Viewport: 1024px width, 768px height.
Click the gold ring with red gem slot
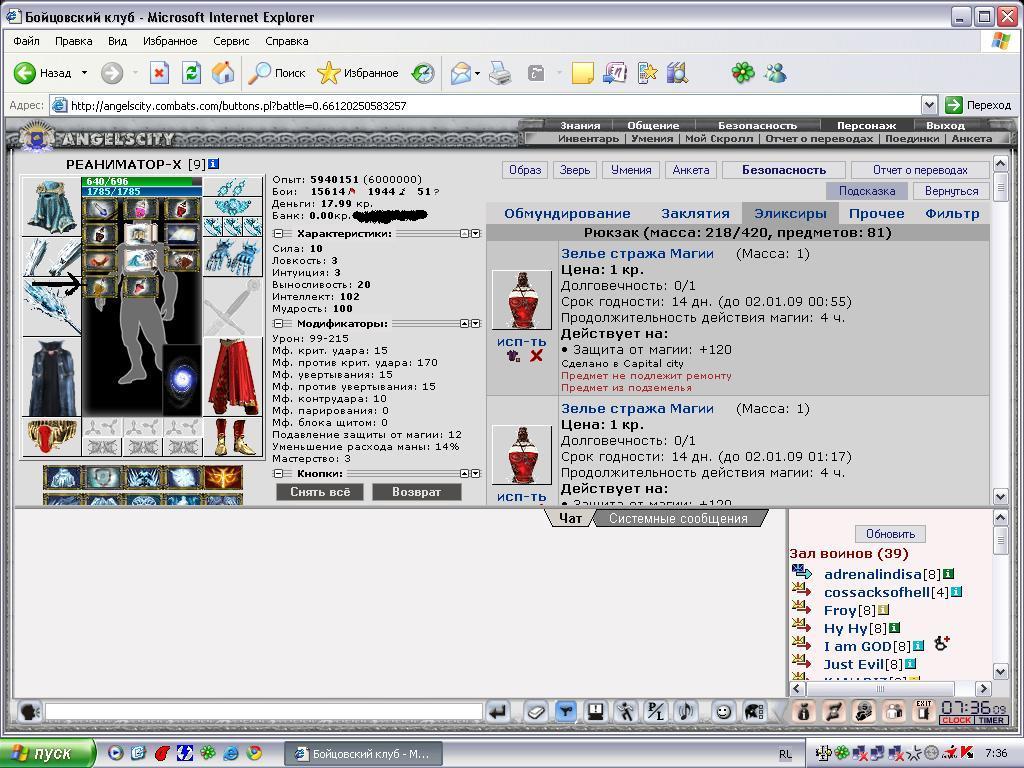point(52,437)
